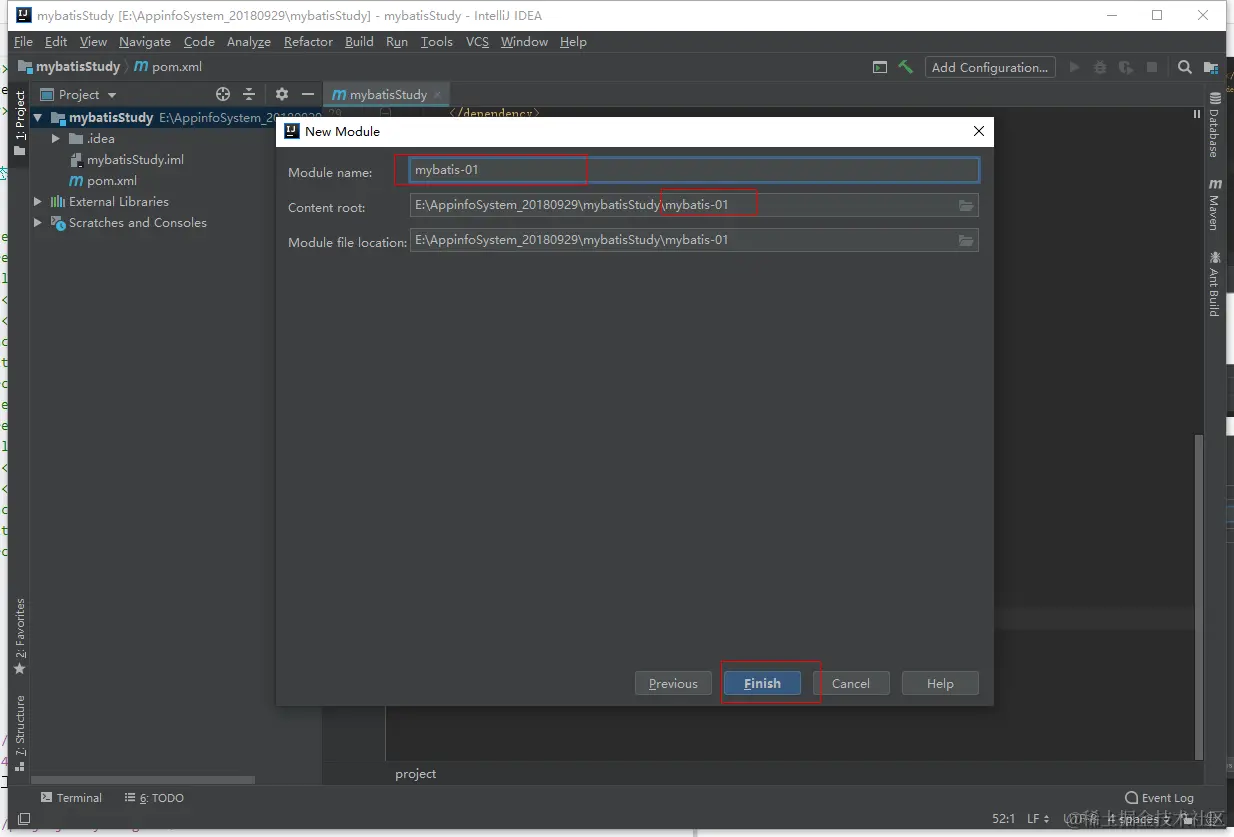Click the Cancel button

point(850,683)
